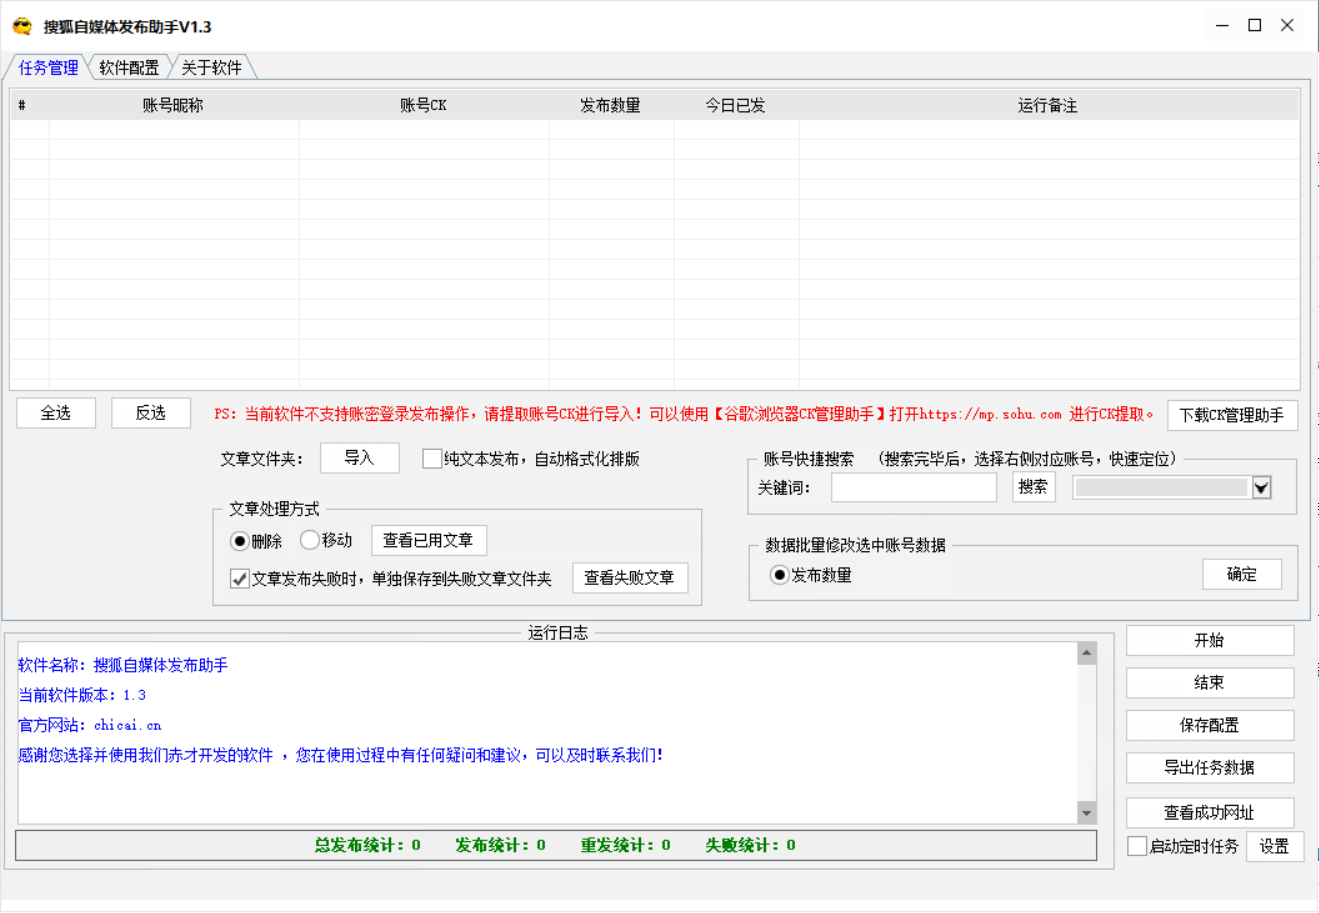1319x913 pixels.
Task: Click the red PS notice text
Action: (x=684, y=414)
